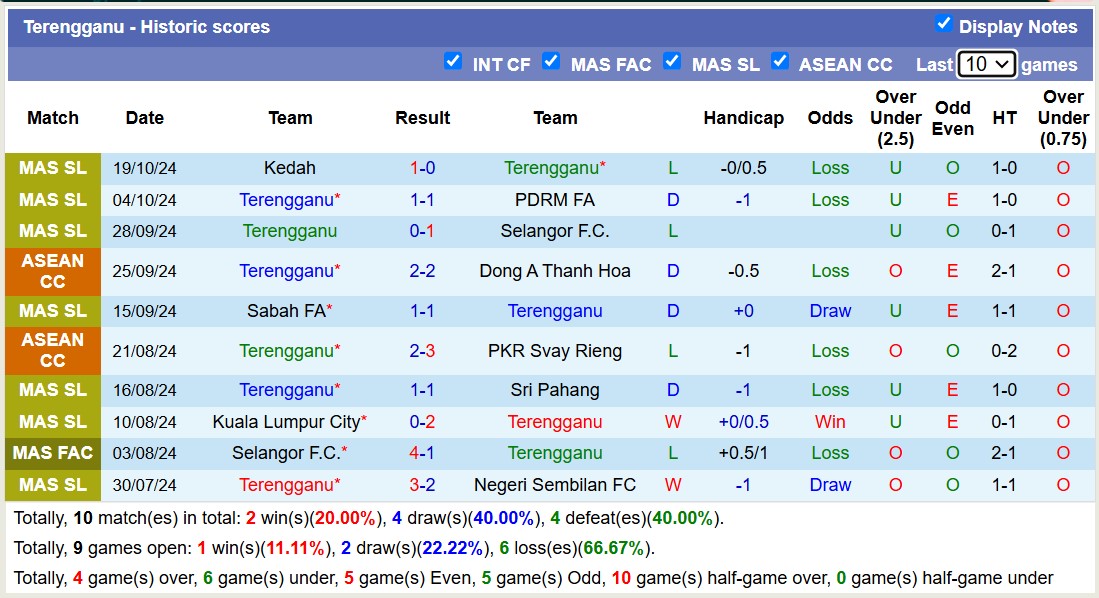1099x598 pixels.
Task: Click the MAS SL badge on the Sabah FA row
Action: click(52, 311)
